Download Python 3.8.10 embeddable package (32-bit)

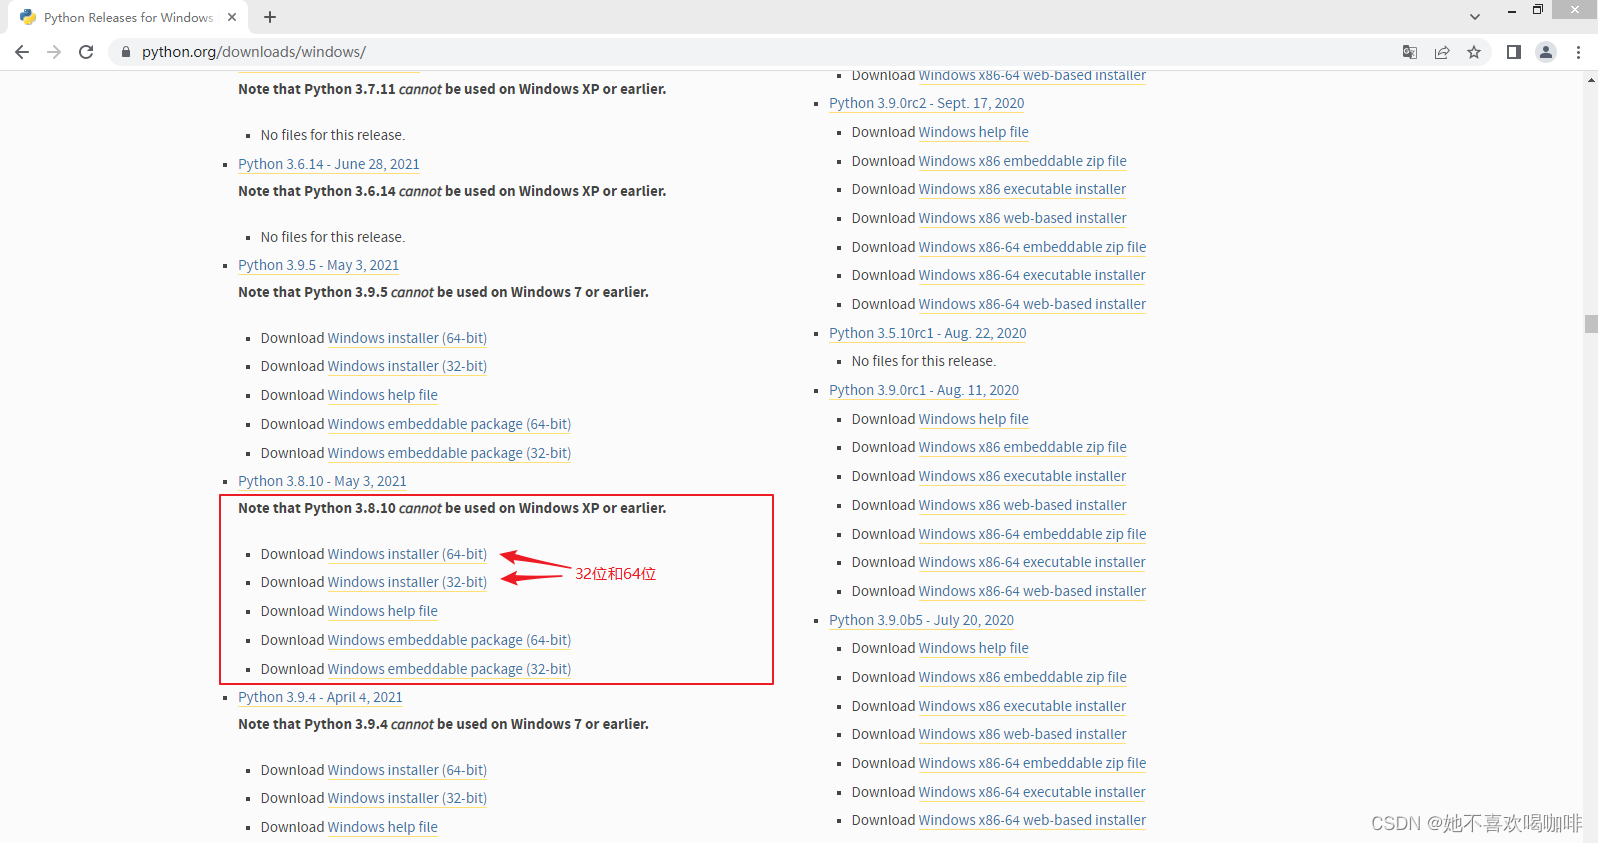click(449, 669)
